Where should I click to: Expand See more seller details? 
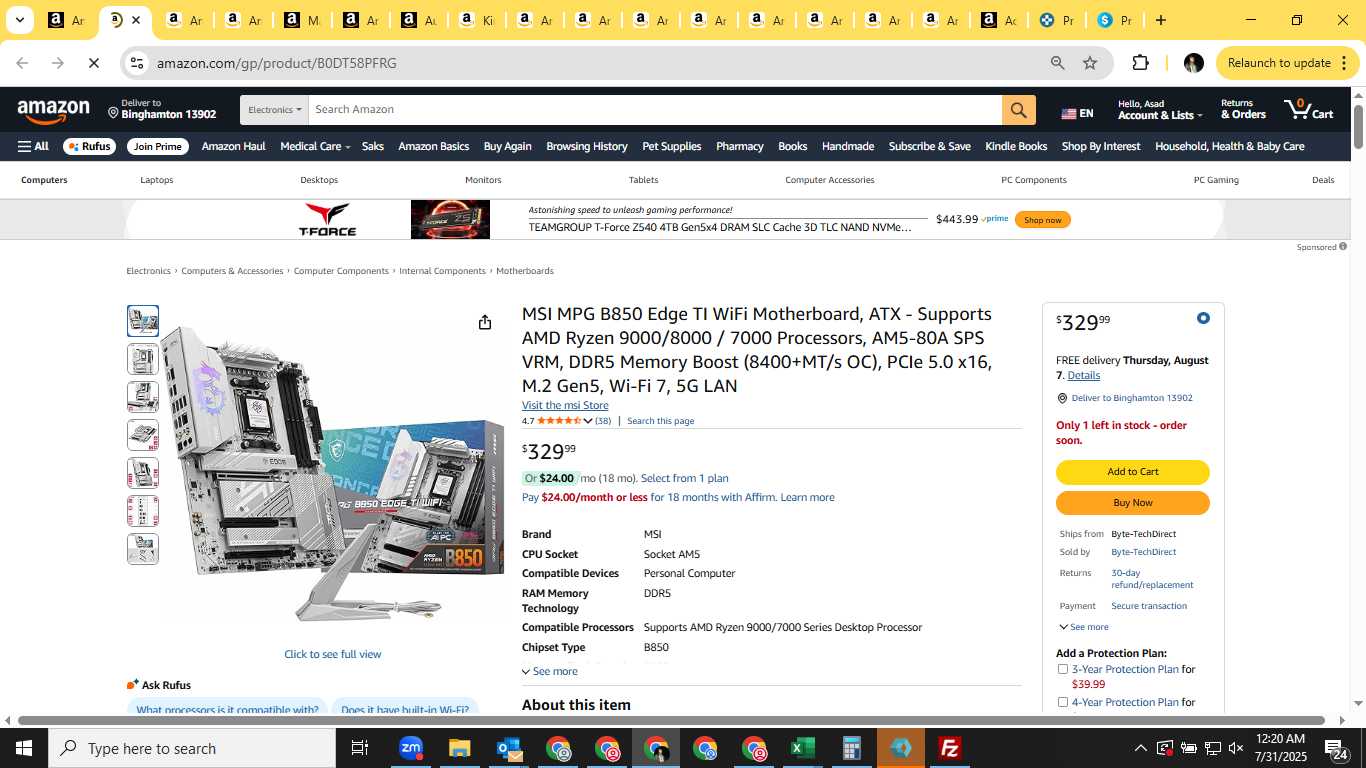point(1083,627)
